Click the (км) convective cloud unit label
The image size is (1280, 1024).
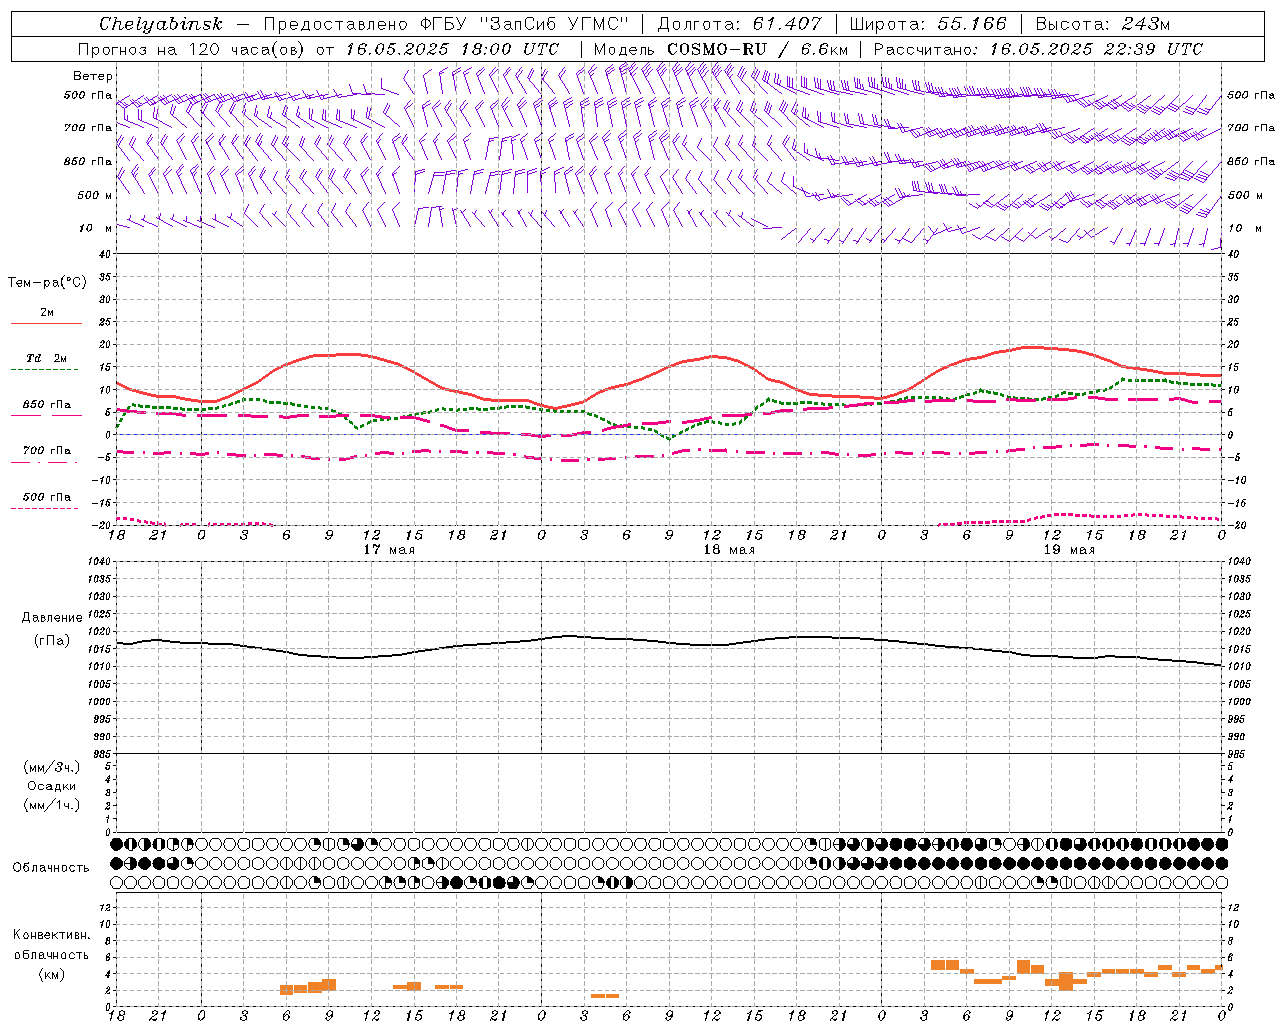pyautogui.click(x=51, y=974)
